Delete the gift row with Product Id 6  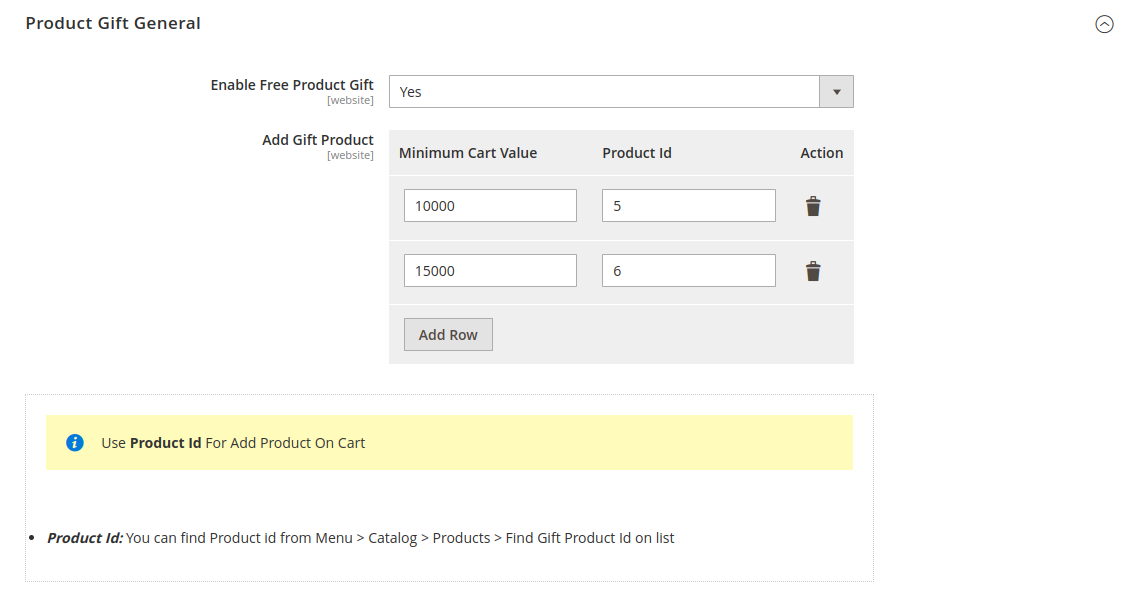point(813,271)
